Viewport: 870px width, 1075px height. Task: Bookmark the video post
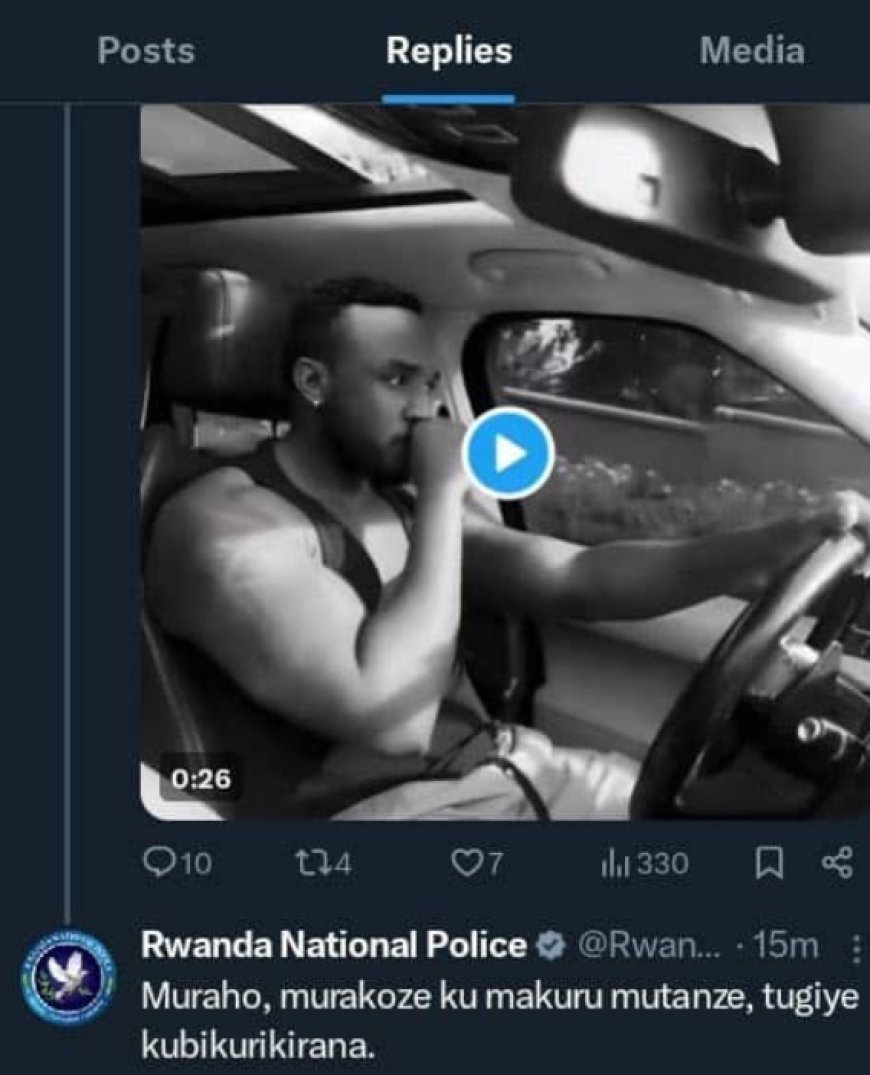click(x=774, y=863)
